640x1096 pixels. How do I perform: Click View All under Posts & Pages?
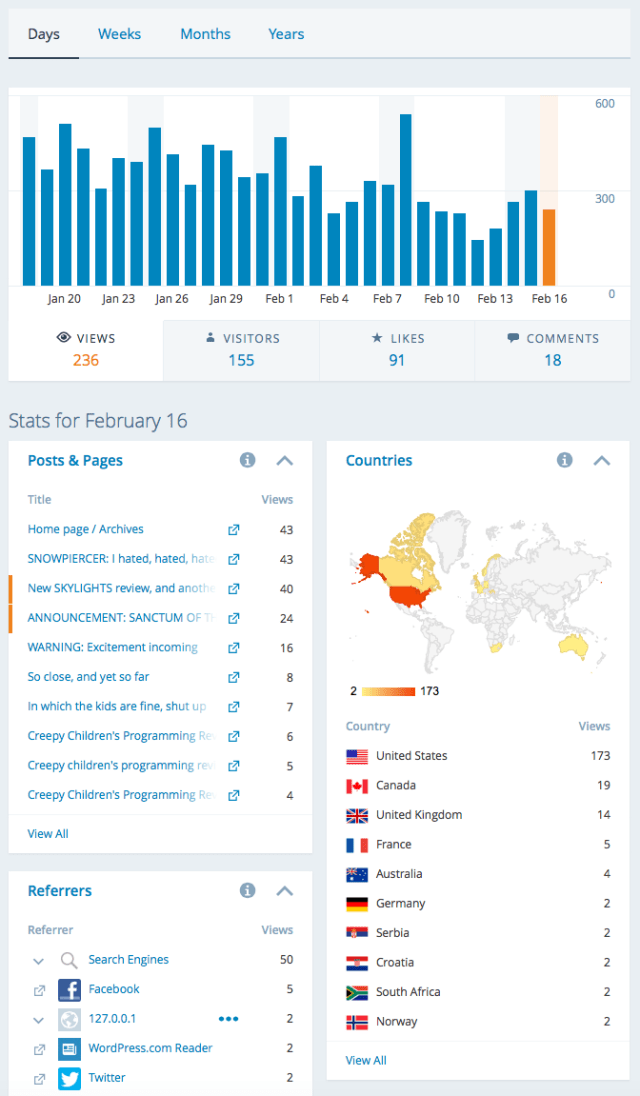coord(48,834)
